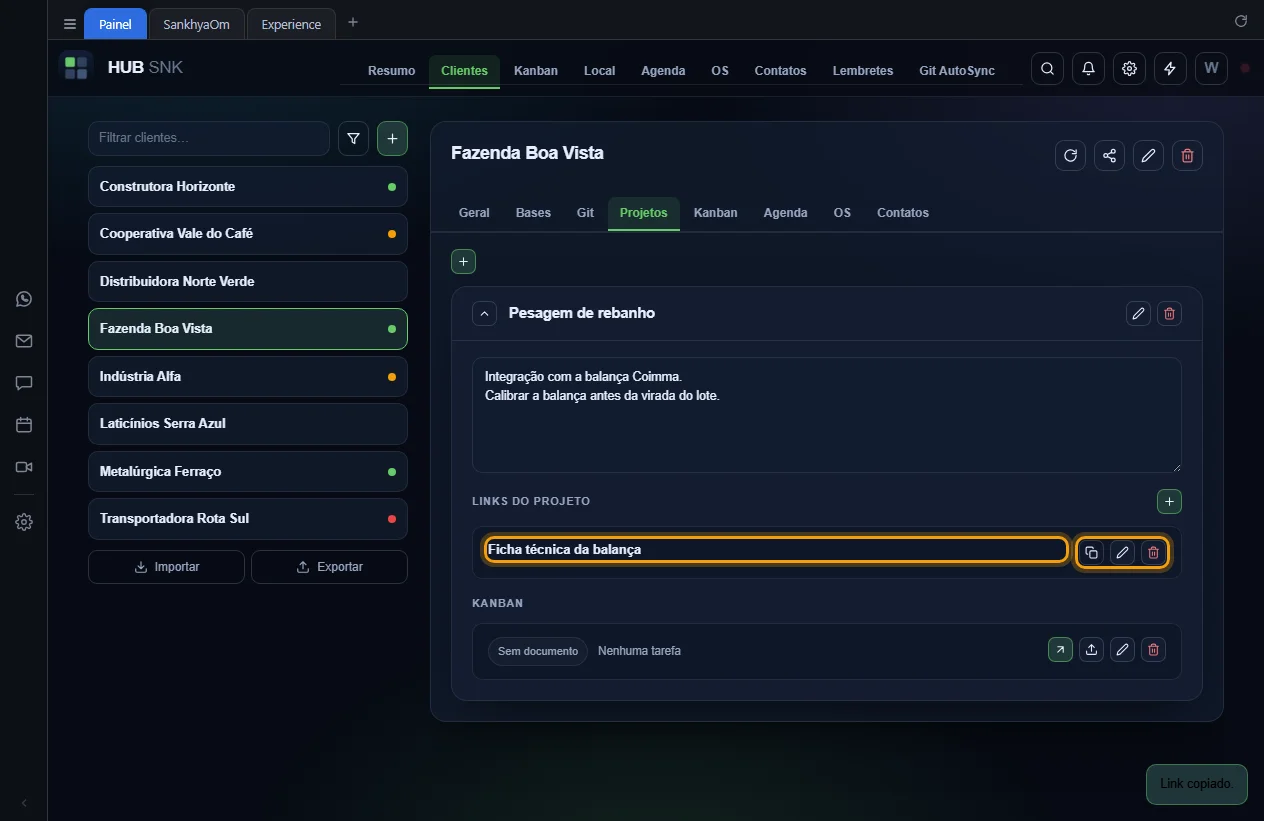Open the video camera icon in the sidebar
The height and width of the screenshot is (821, 1264).
[24, 467]
